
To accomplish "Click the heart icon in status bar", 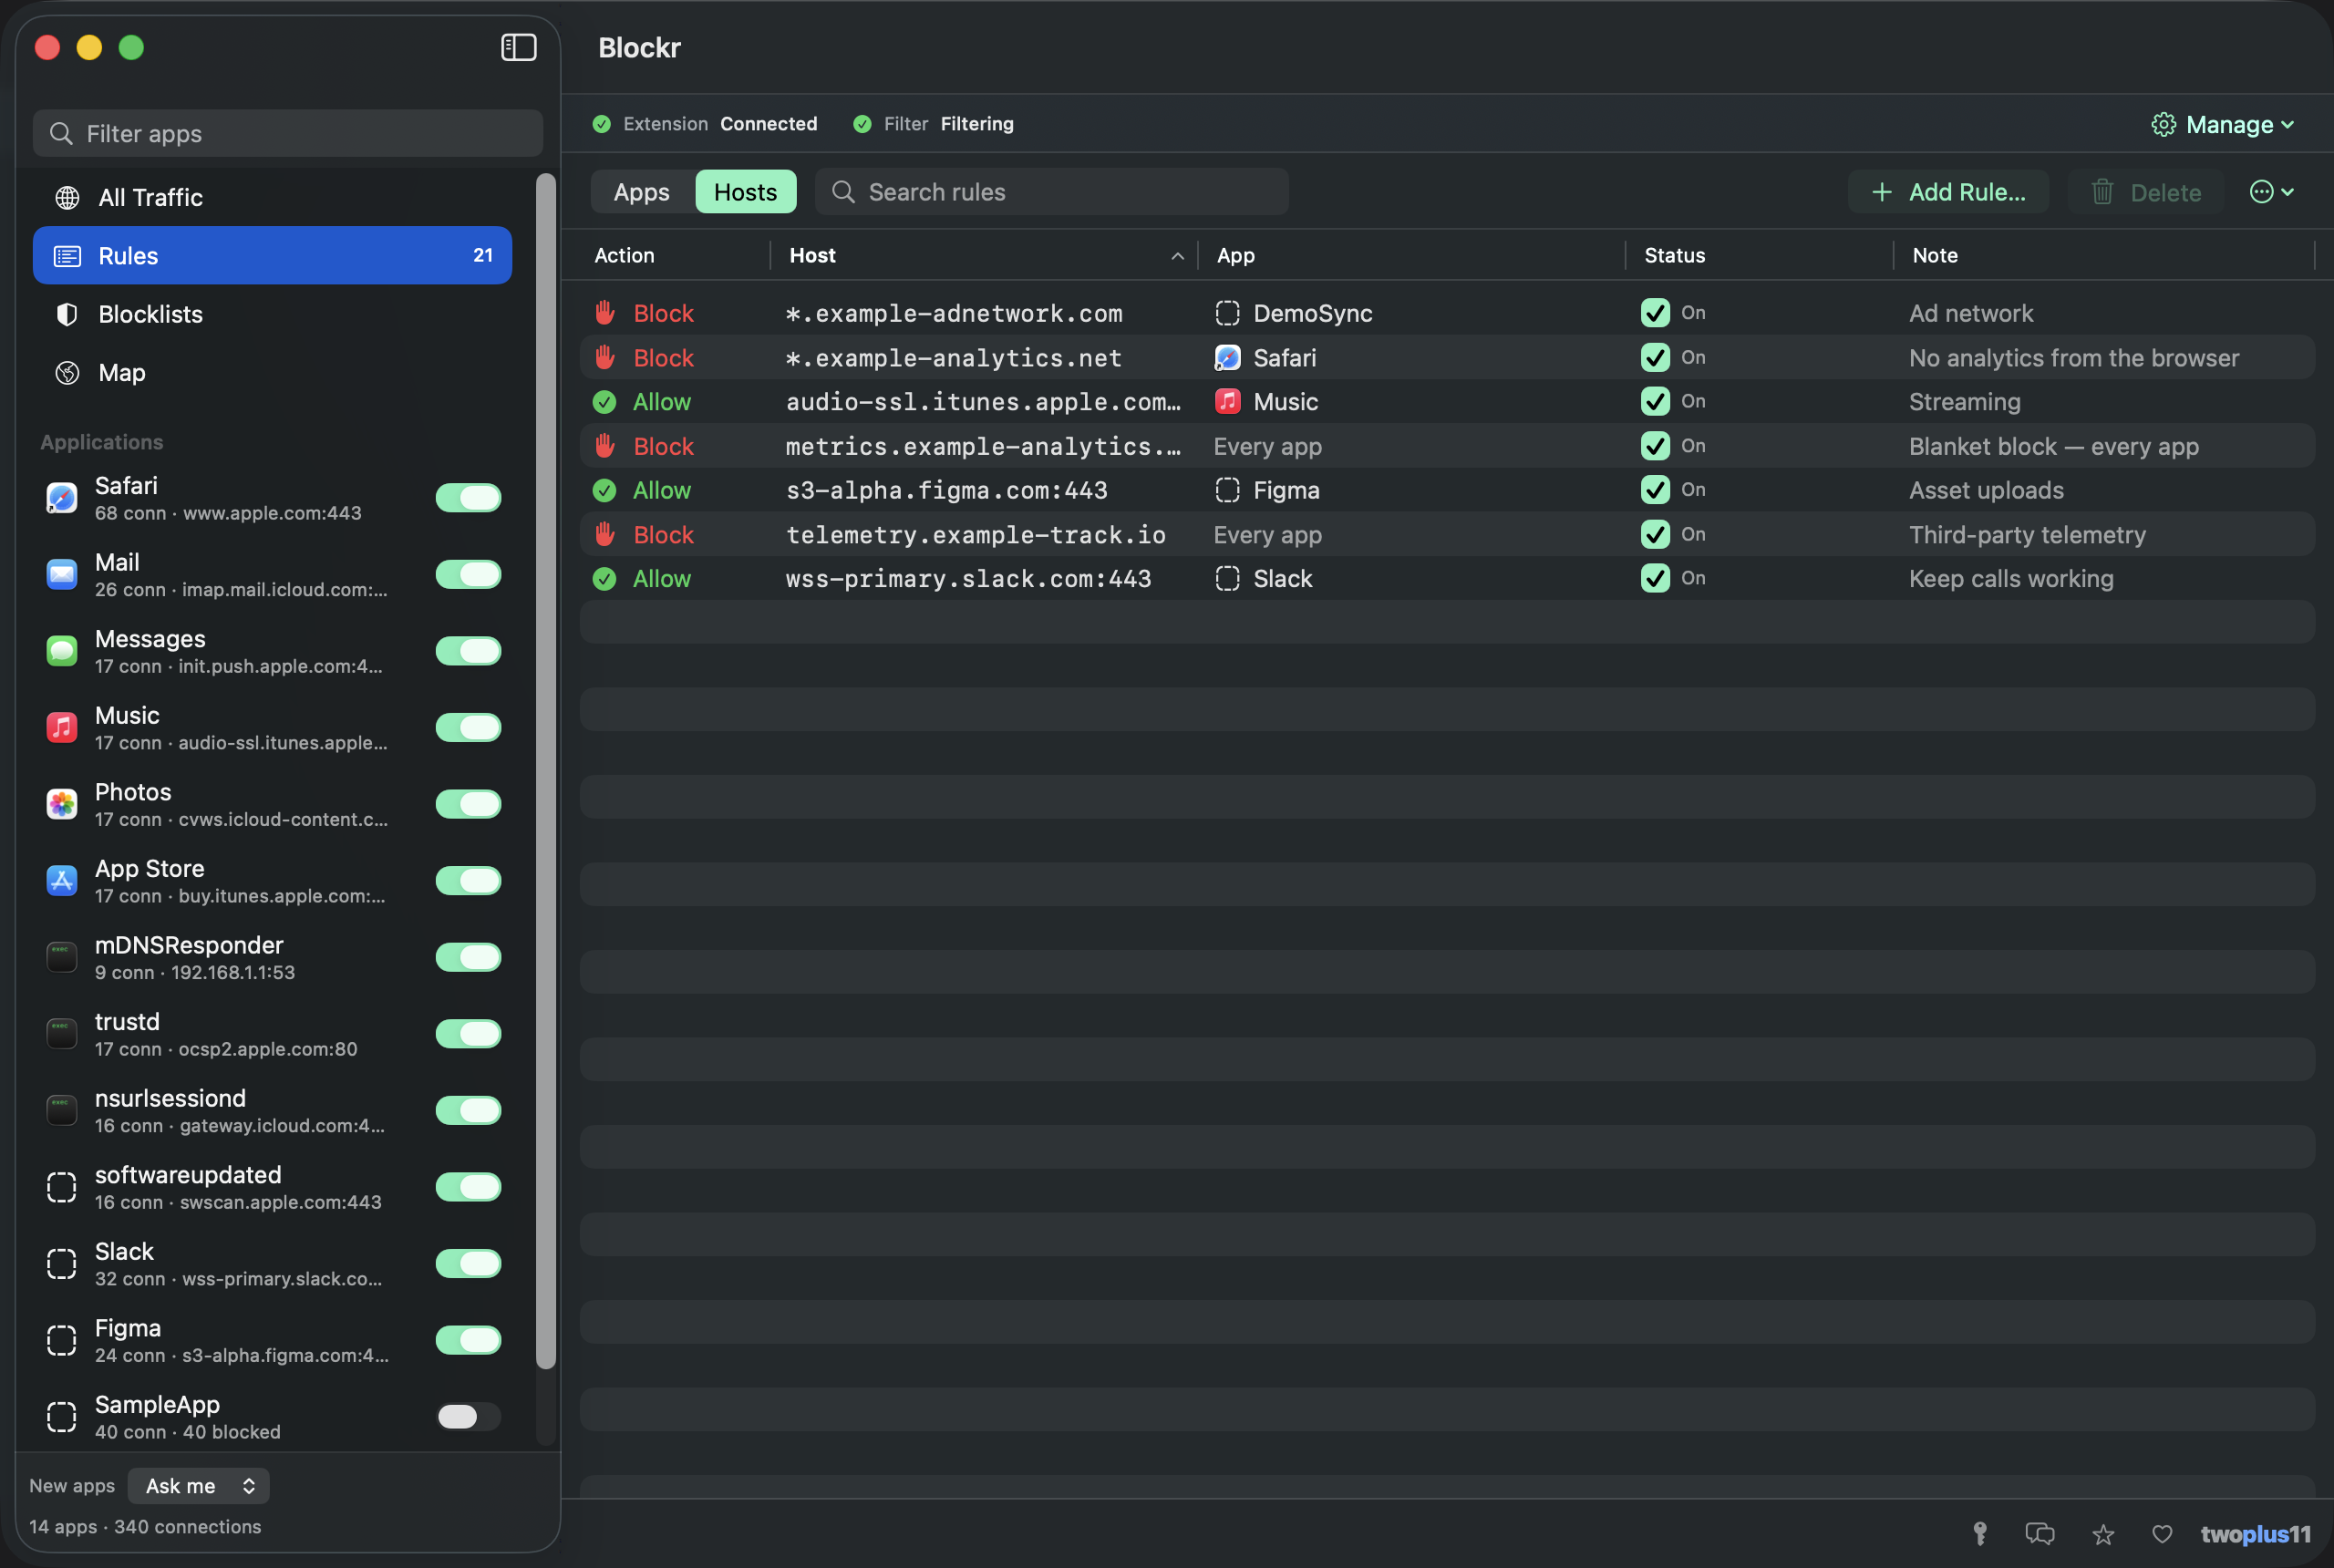I will coord(2162,1534).
